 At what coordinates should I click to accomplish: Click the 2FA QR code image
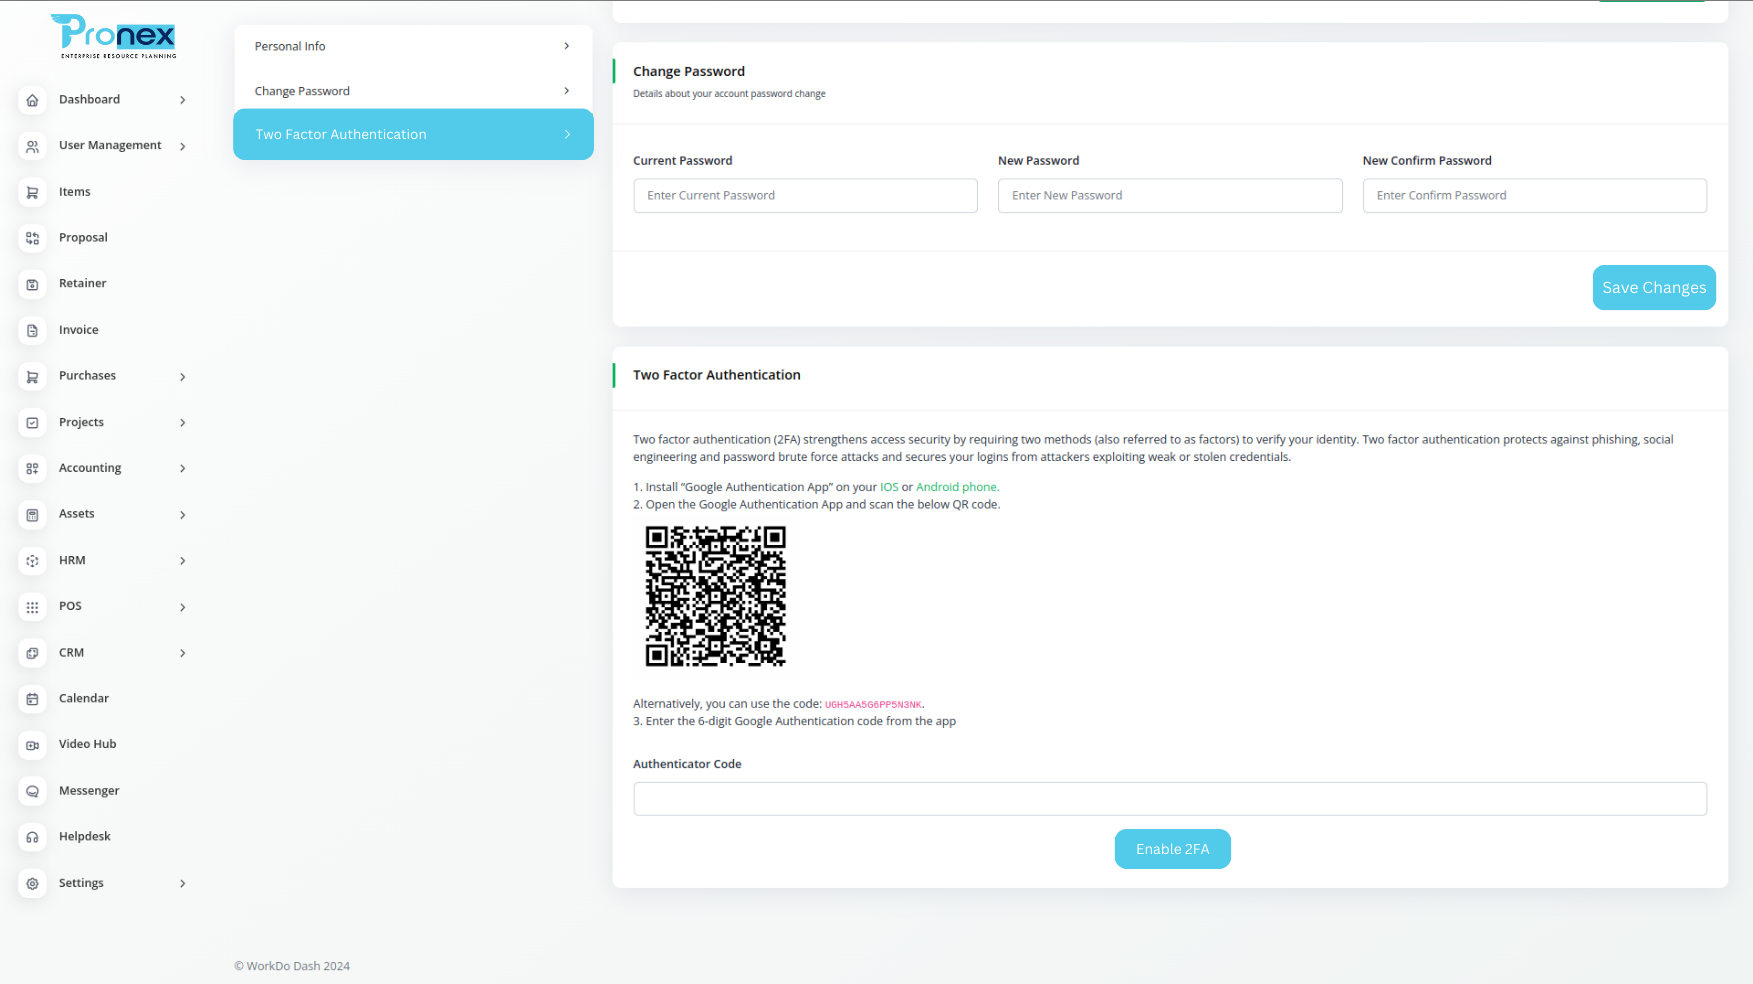[716, 596]
